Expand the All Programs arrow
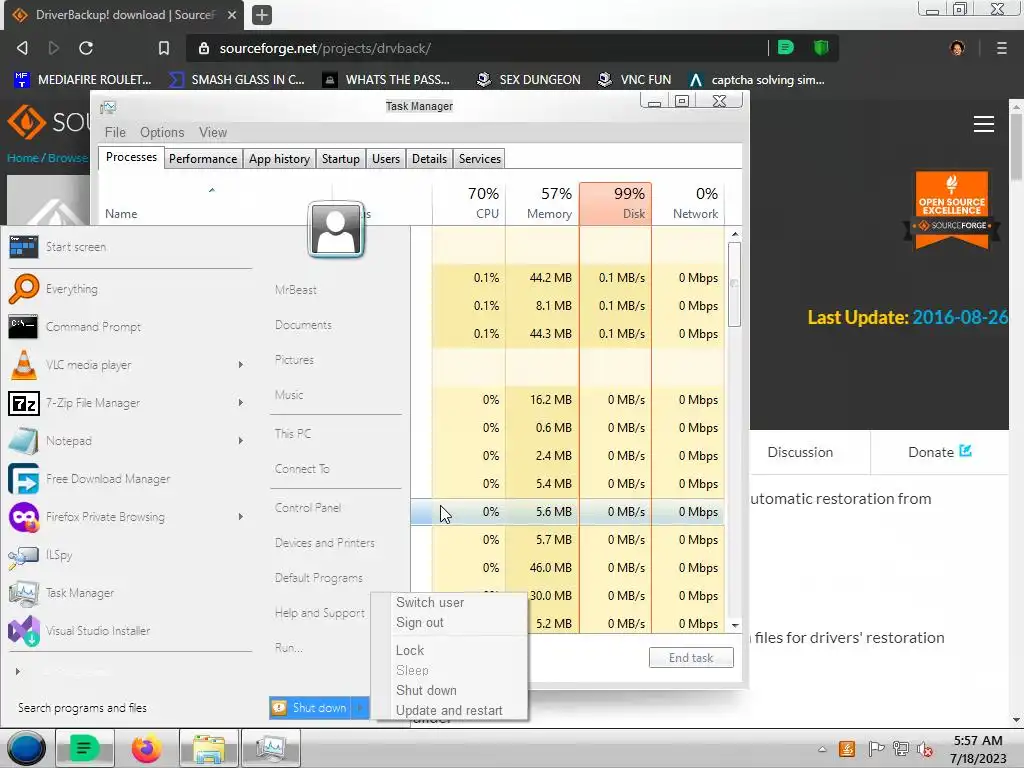 point(18,671)
